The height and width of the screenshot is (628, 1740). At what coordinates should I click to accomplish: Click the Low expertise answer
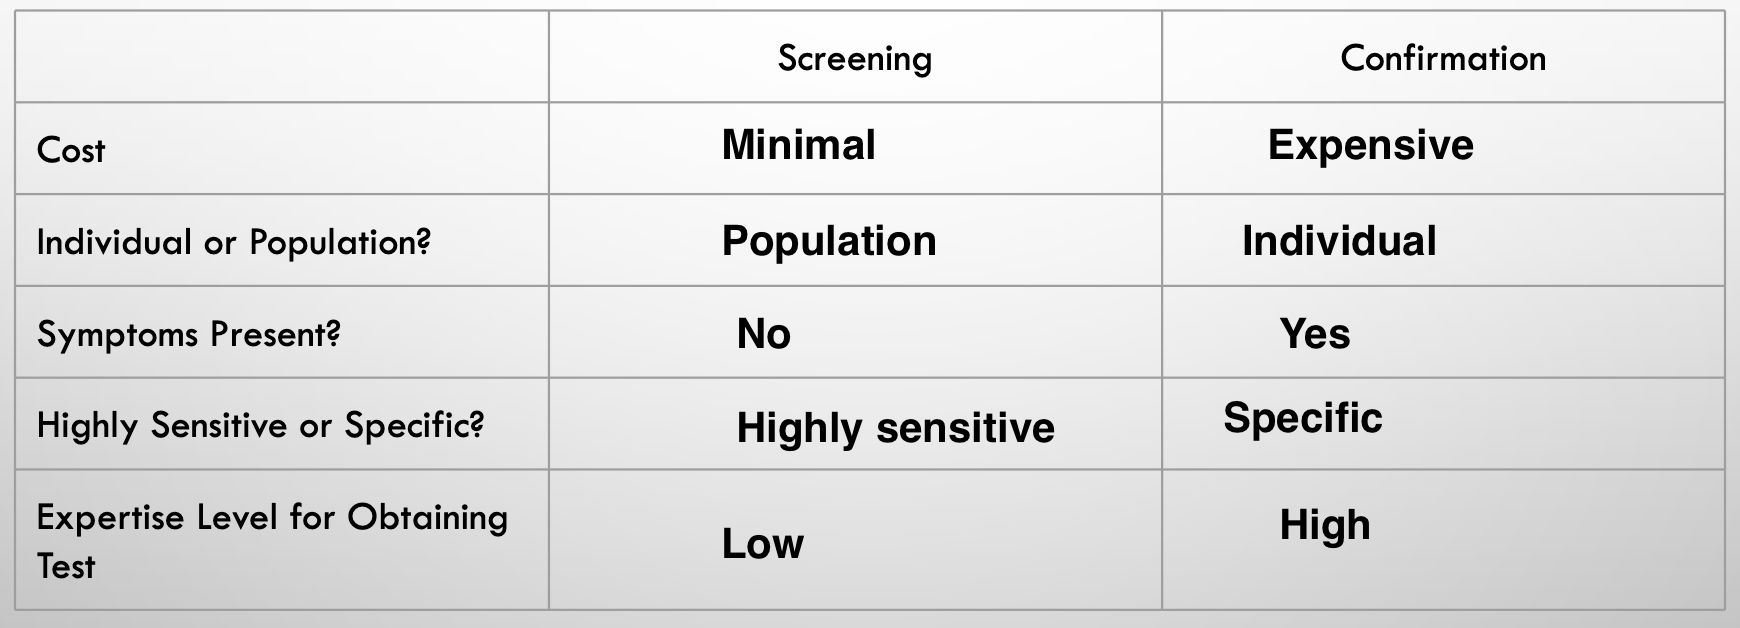pyautogui.click(x=762, y=544)
